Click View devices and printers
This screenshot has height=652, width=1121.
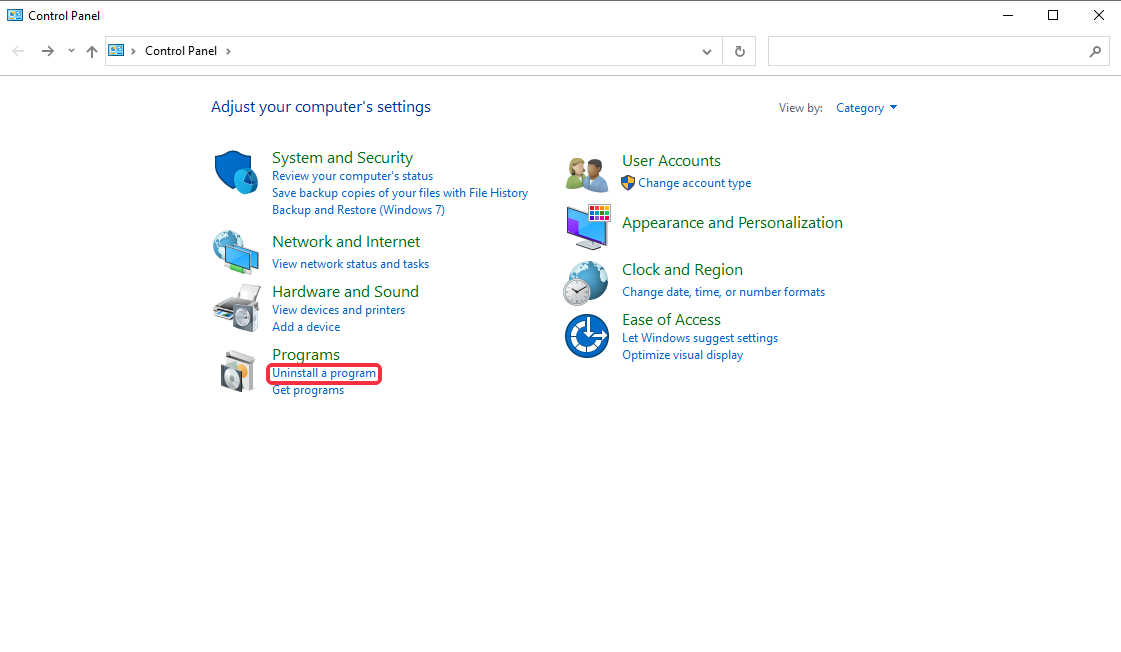pyautogui.click(x=338, y=310)
